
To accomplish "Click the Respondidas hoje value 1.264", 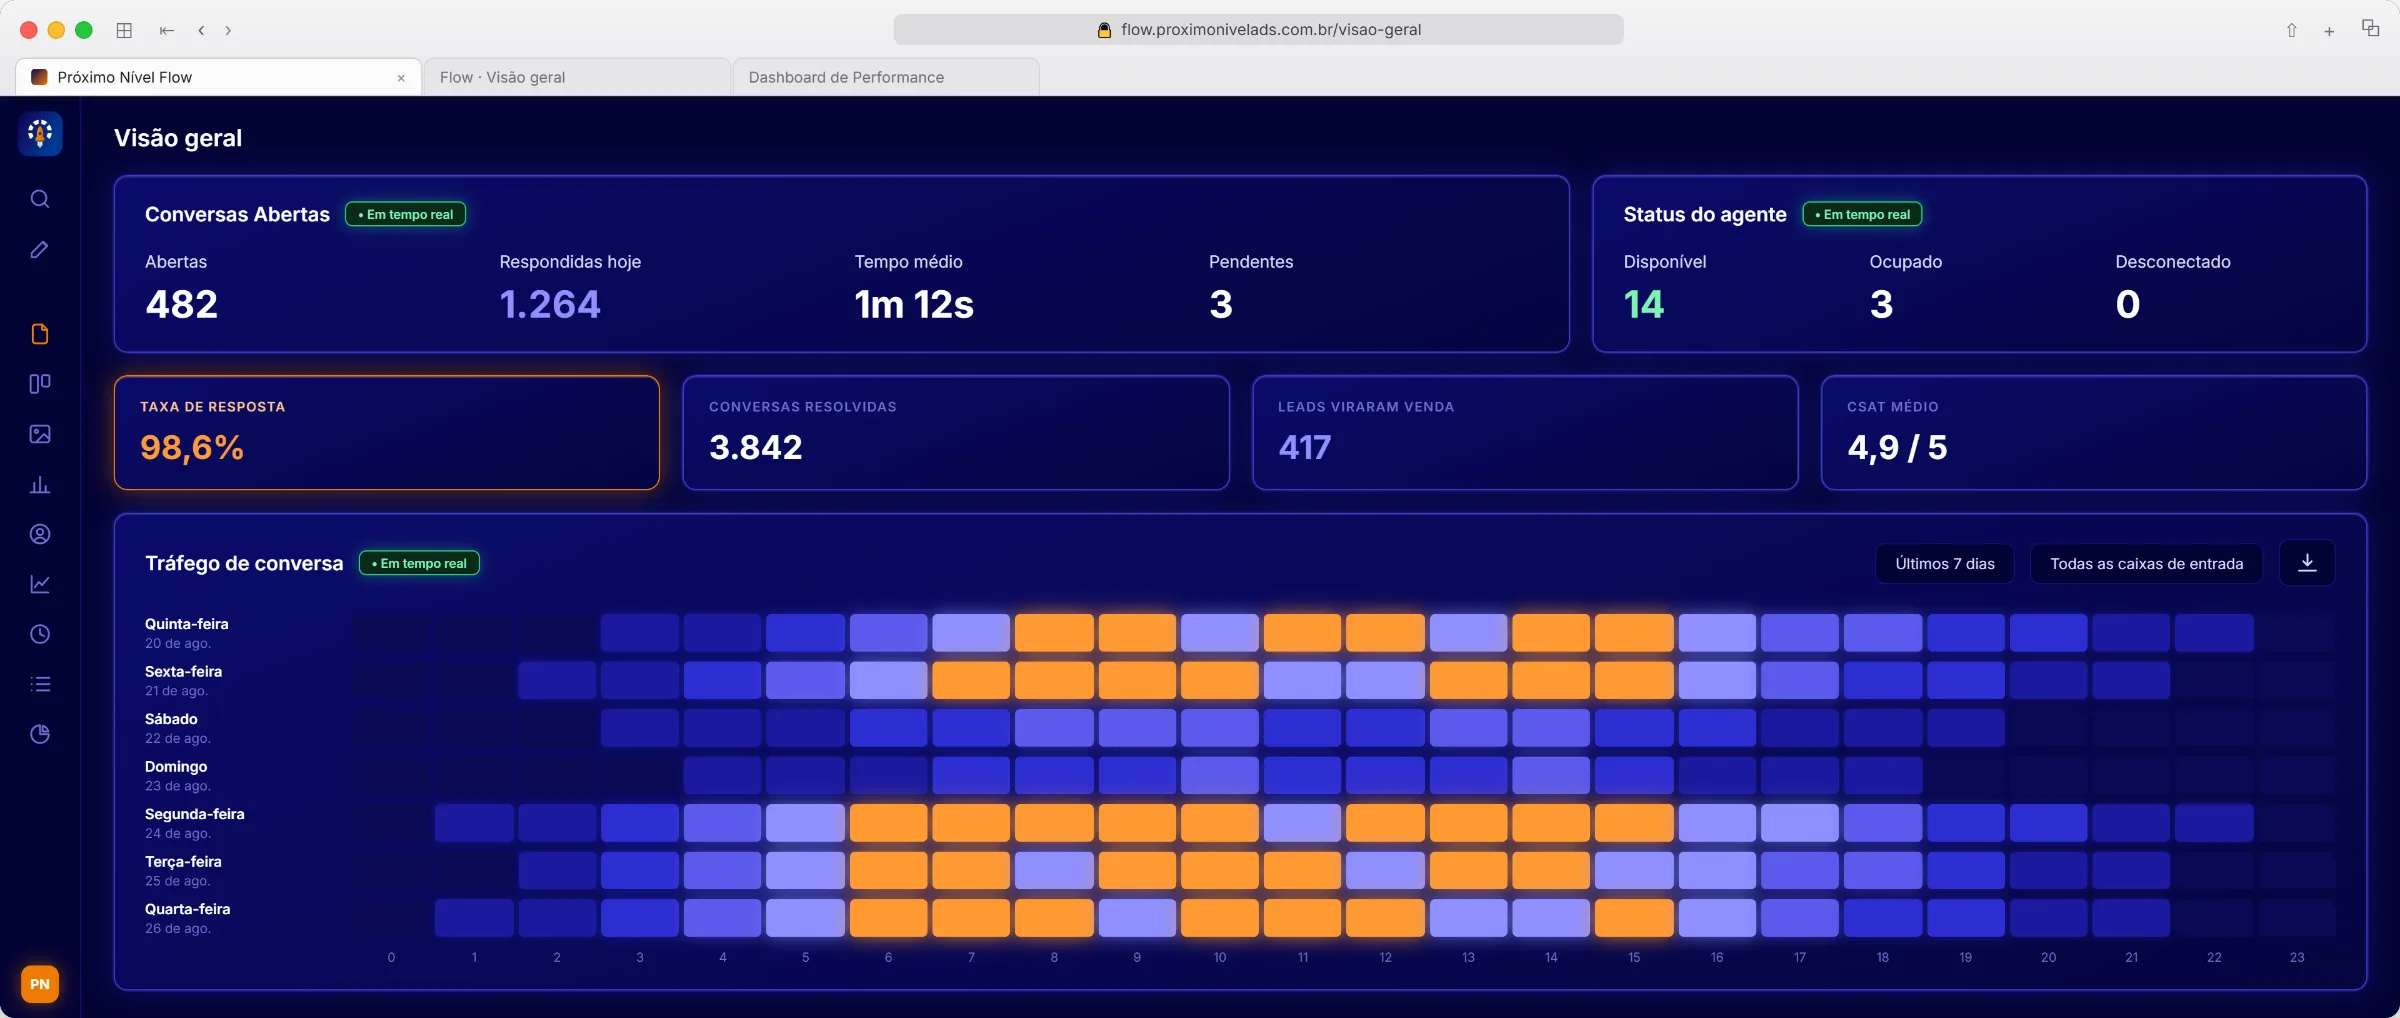I will (x=550, y=304).
